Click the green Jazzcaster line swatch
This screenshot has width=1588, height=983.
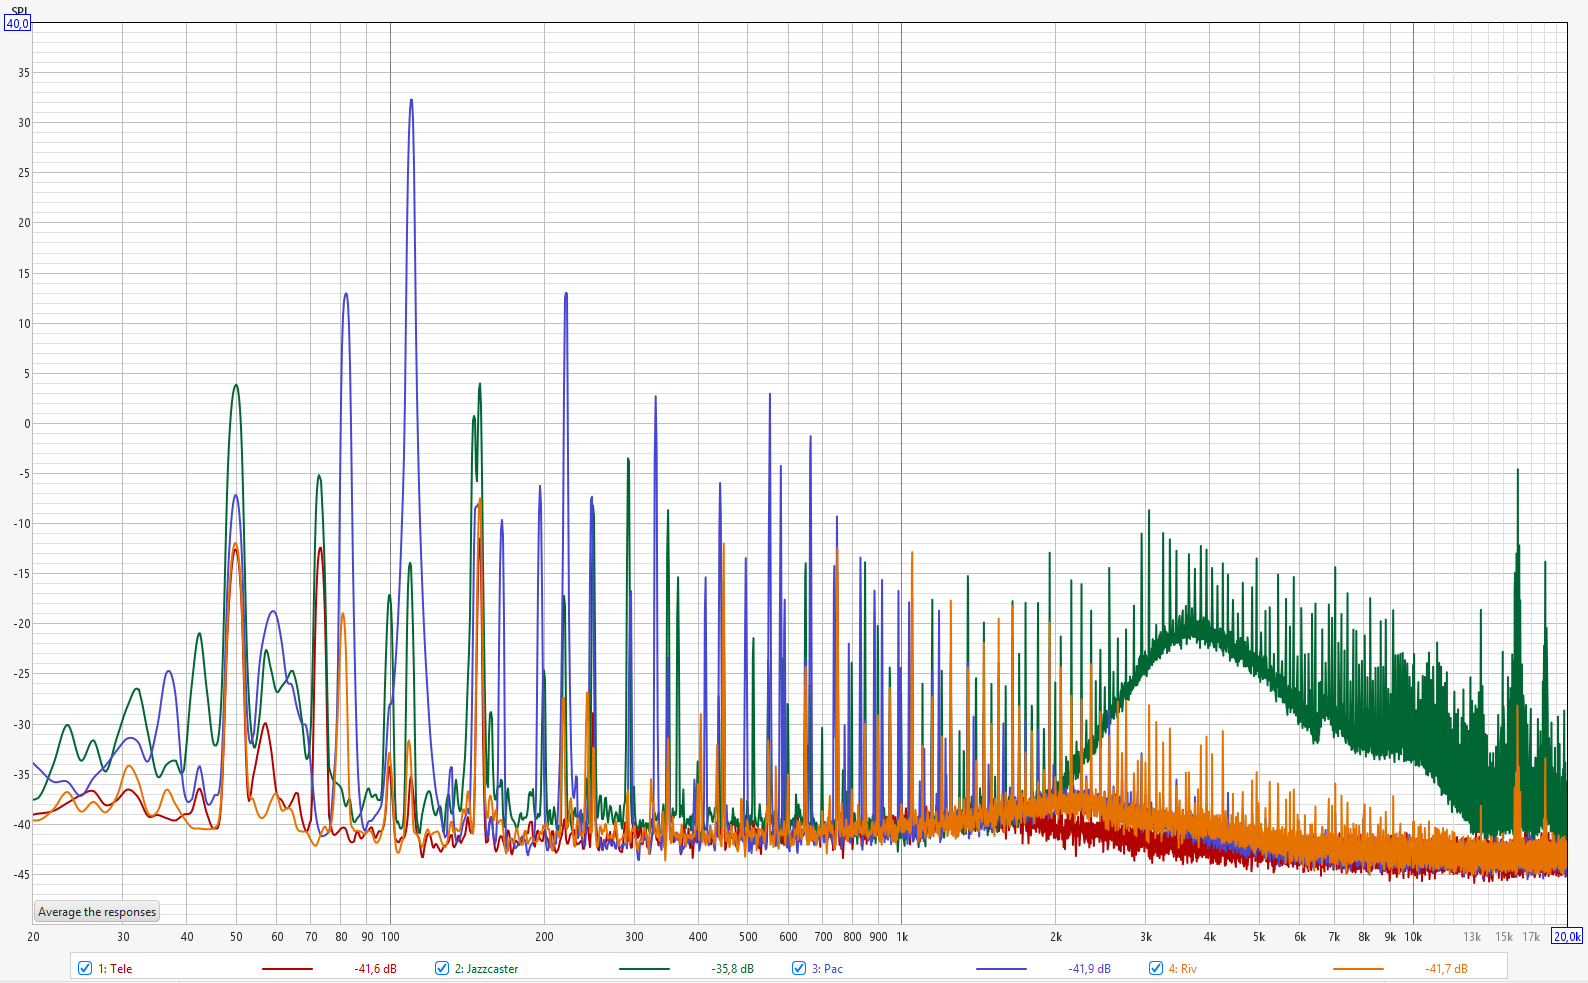[644, 969]
